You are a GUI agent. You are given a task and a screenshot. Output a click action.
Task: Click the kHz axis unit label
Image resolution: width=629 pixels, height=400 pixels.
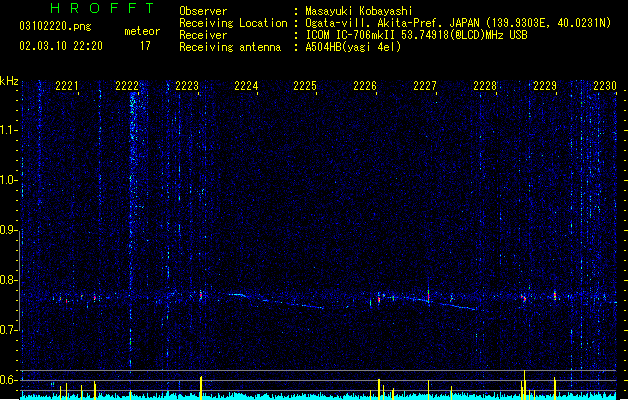[9, 81]
